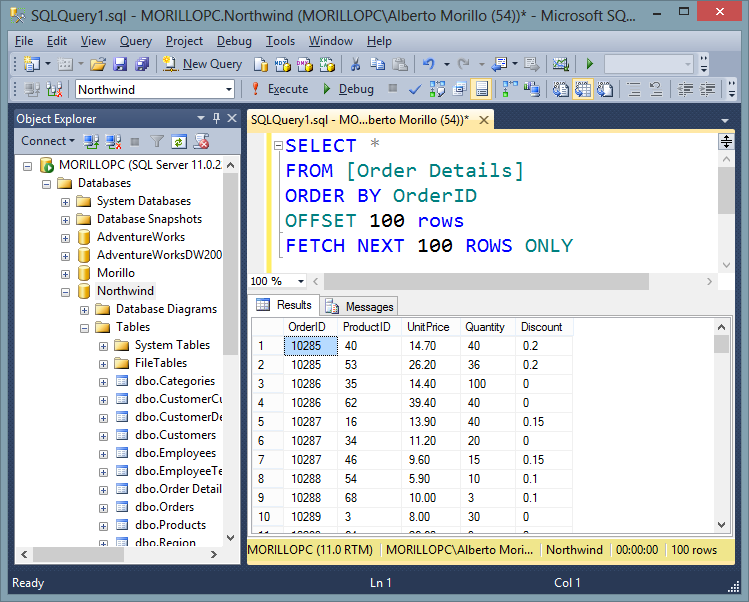Click the Find combo box in the top toolbar
The width and height of the screenshot is (749, 602).
pyautogui.click(x=648, y=64)
